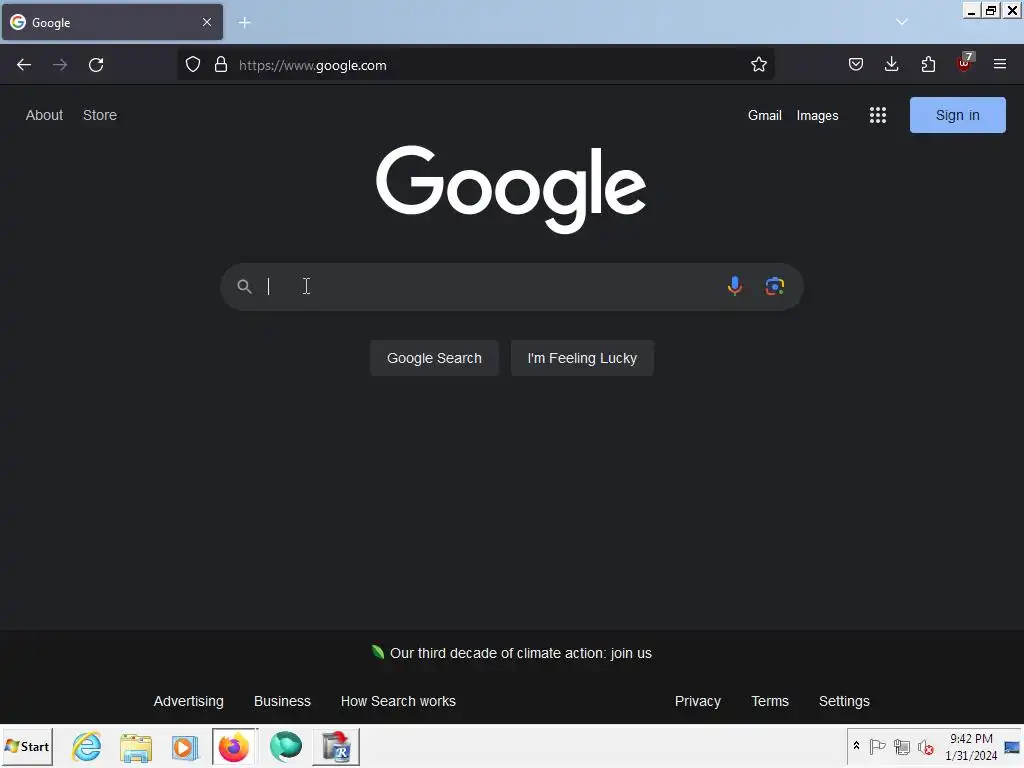The height and width of the screenshot is (768, 1024).
Task: Click the Sign in button
Action: pyautogui.click(x=957, y=115)
